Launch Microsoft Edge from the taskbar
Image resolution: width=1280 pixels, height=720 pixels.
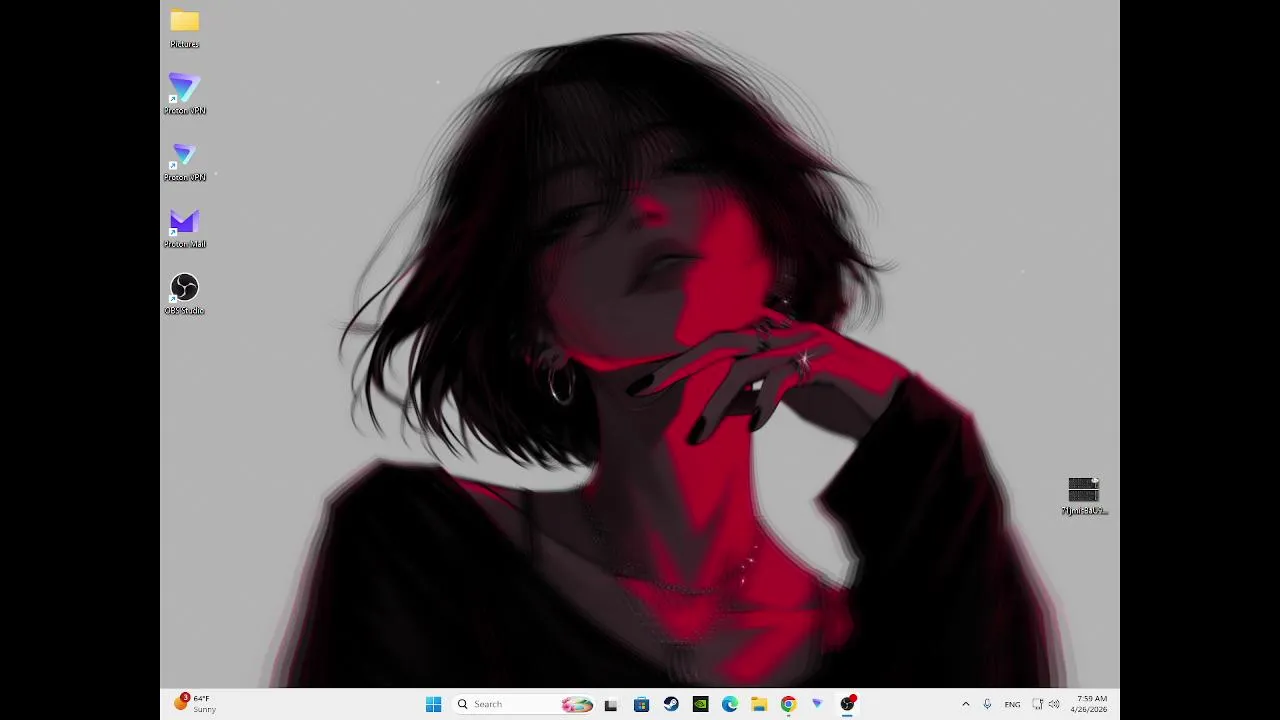tap(730, 704)
